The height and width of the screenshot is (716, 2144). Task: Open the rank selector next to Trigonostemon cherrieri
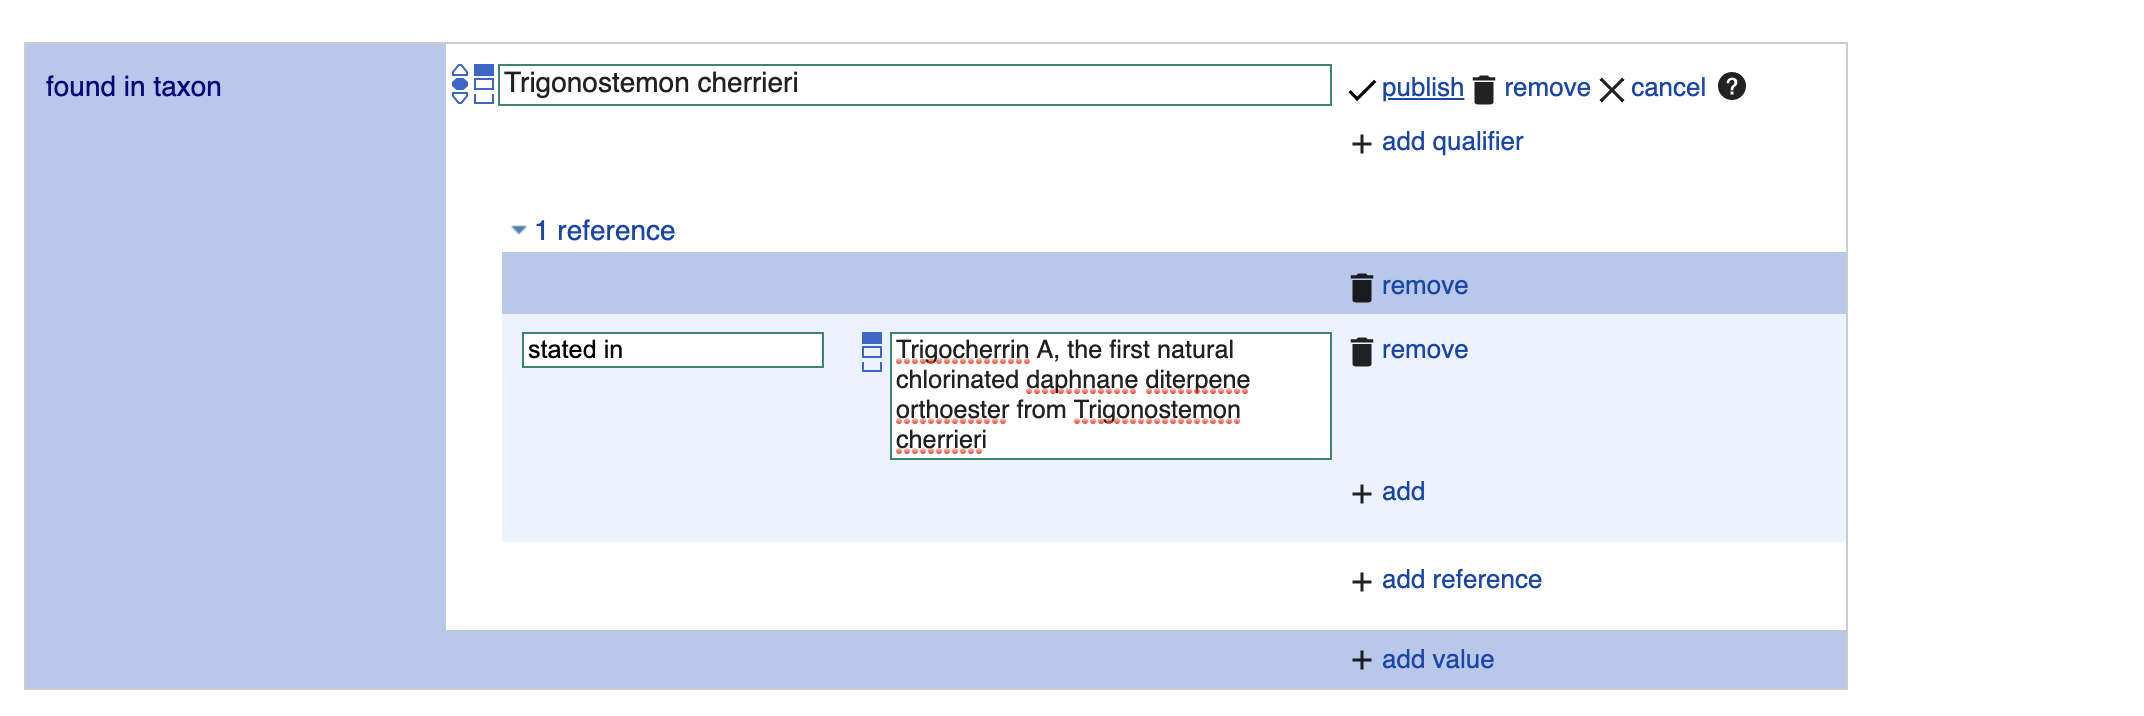[460, 84]
